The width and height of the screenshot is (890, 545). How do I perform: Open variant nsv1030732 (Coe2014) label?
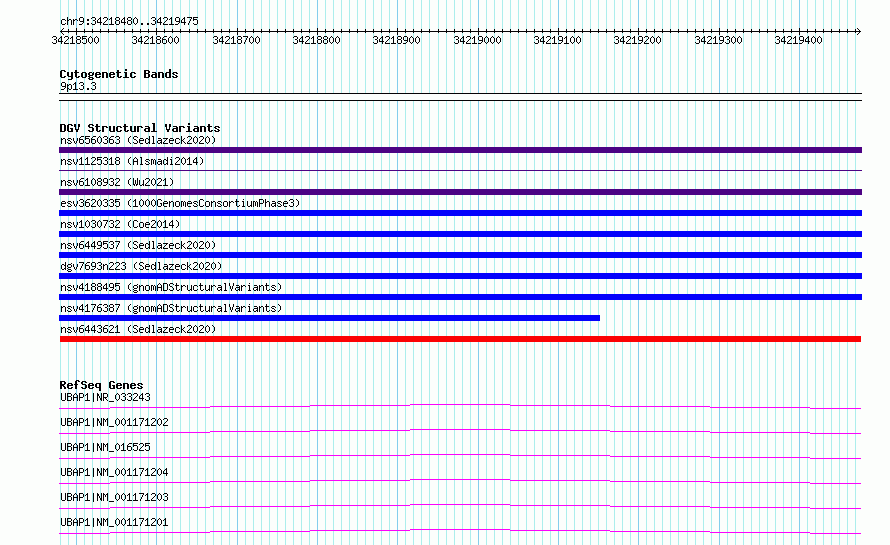(x=120, y=224)
